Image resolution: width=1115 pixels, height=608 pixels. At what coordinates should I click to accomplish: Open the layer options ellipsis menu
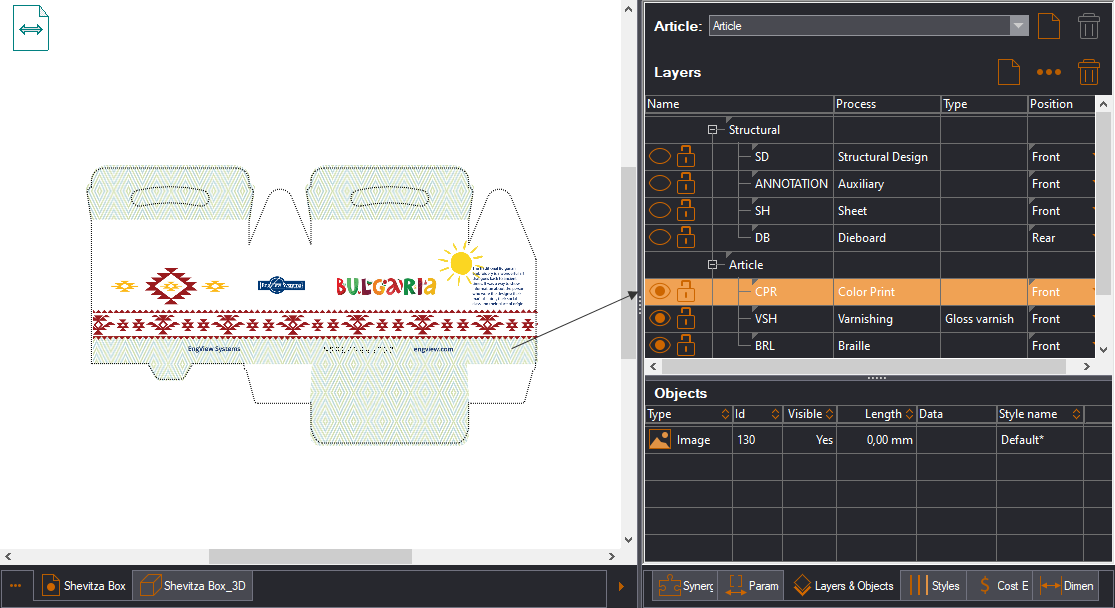pos(1048,72)
